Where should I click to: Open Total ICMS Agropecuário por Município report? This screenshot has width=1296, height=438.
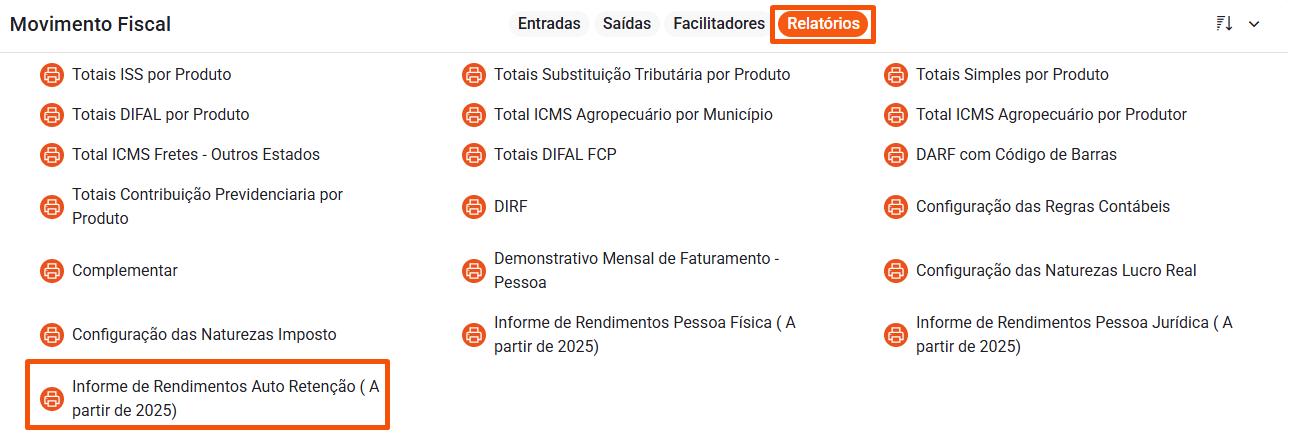[x=633, y=115]
